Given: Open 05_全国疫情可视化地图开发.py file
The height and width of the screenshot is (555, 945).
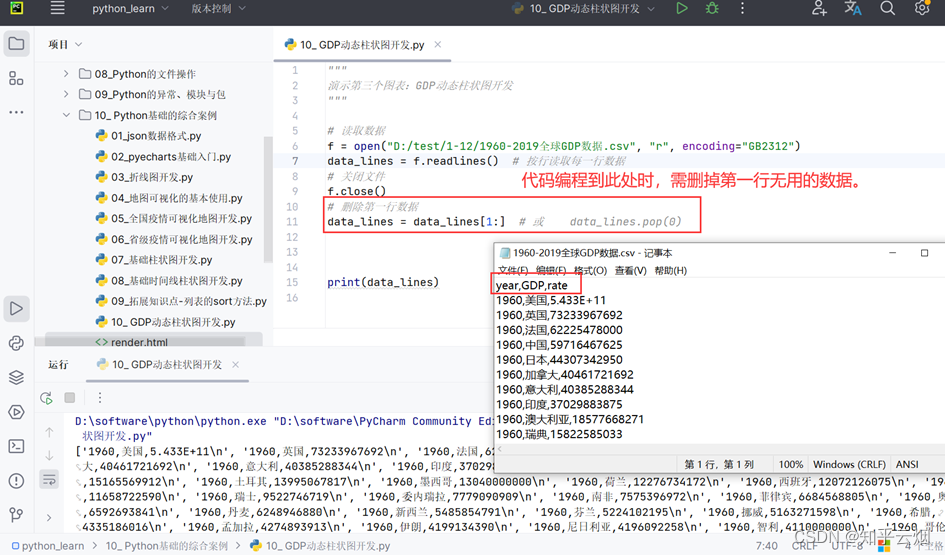Looking at the screenshot, I should 174,219.
